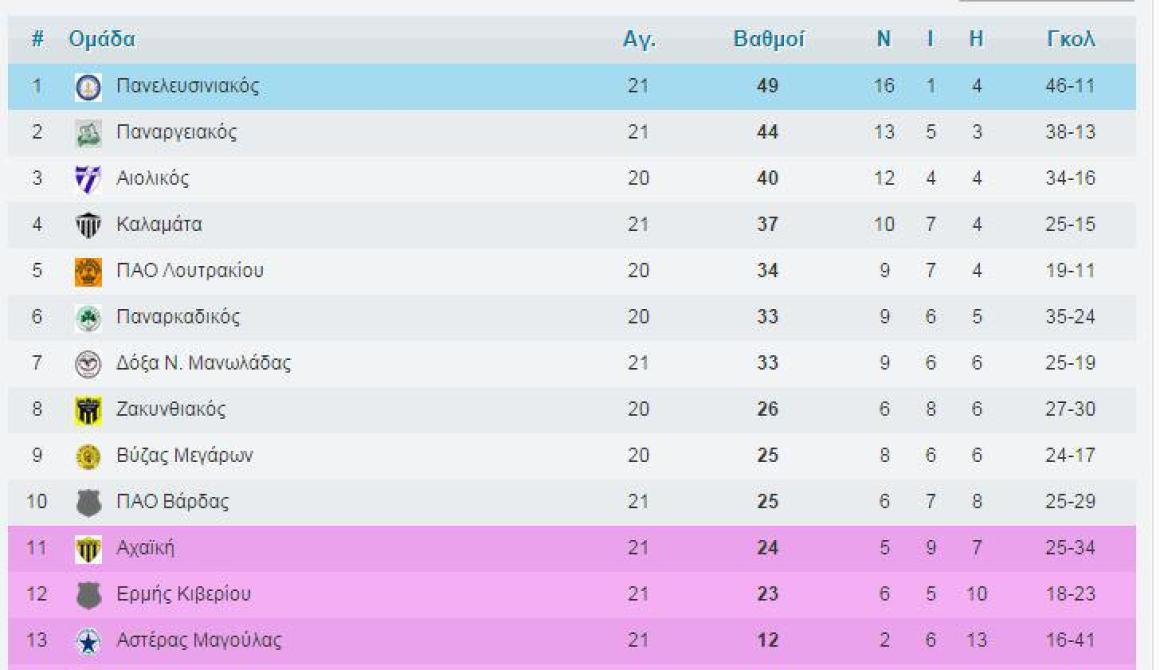The width and height of the screenshot is (1160, 670).
Task: Click the Αχαϊκή striped crest icon
Action: point(88,549)
